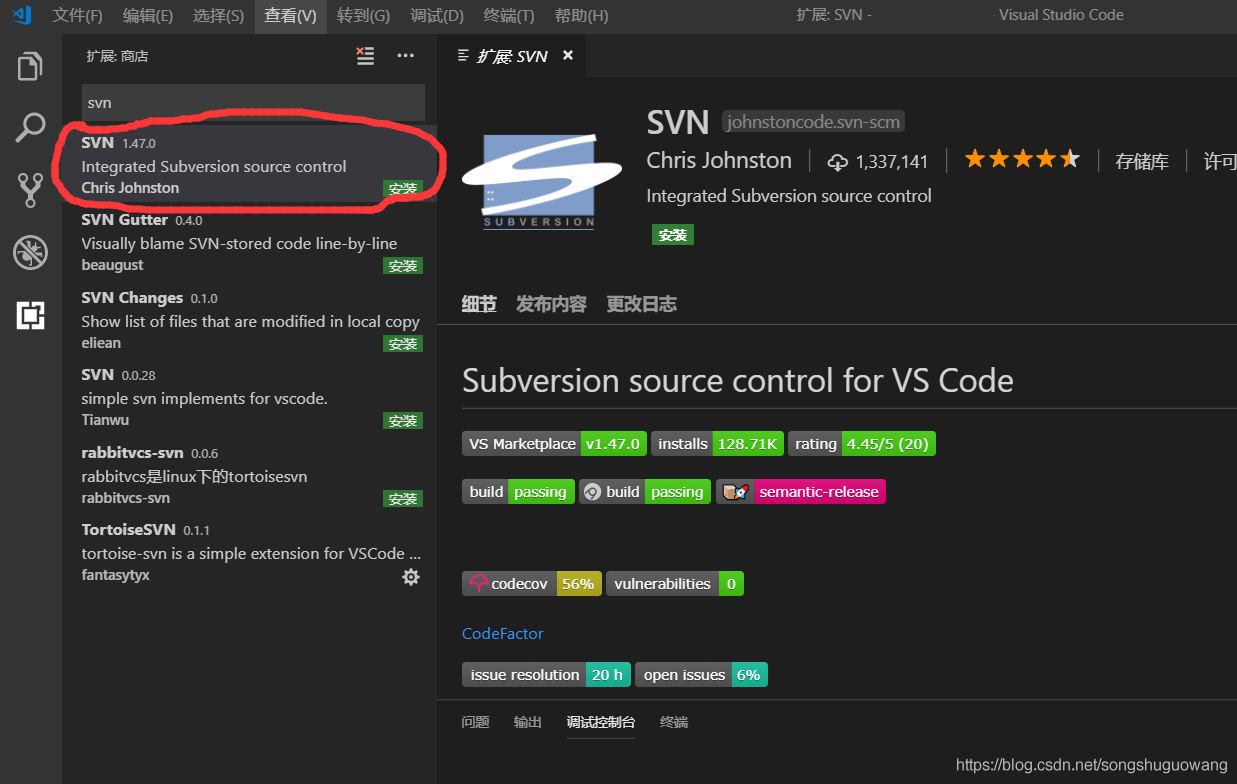Select the Extensions icon in the activity bar
Screen dimensions: 1237x784
(29, 315)
